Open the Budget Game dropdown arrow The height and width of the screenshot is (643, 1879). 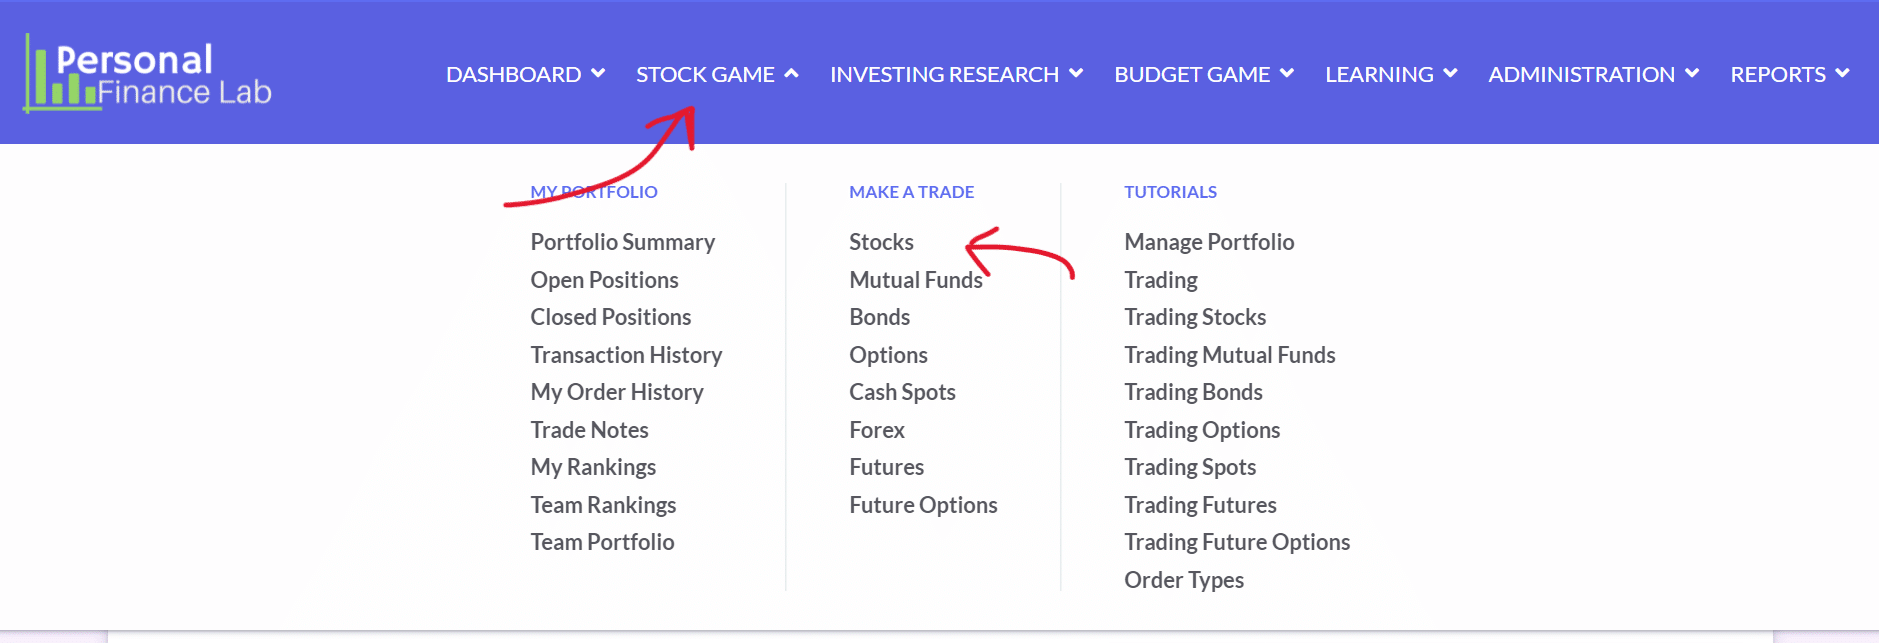(1287, 73)
